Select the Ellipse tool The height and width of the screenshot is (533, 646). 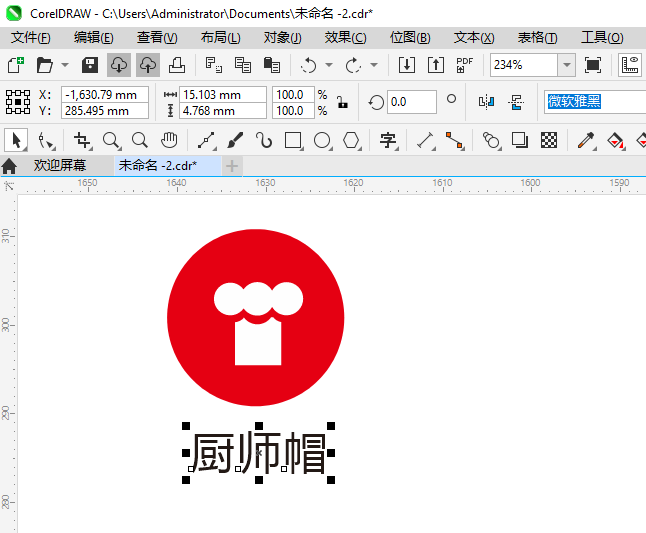(x=322, y=140)
